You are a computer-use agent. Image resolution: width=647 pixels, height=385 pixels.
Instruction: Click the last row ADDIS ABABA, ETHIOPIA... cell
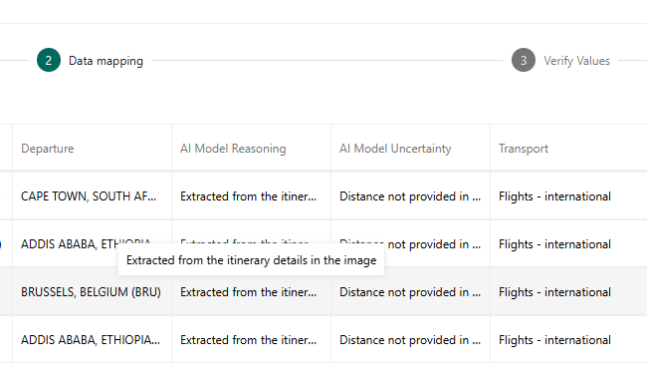92,340
